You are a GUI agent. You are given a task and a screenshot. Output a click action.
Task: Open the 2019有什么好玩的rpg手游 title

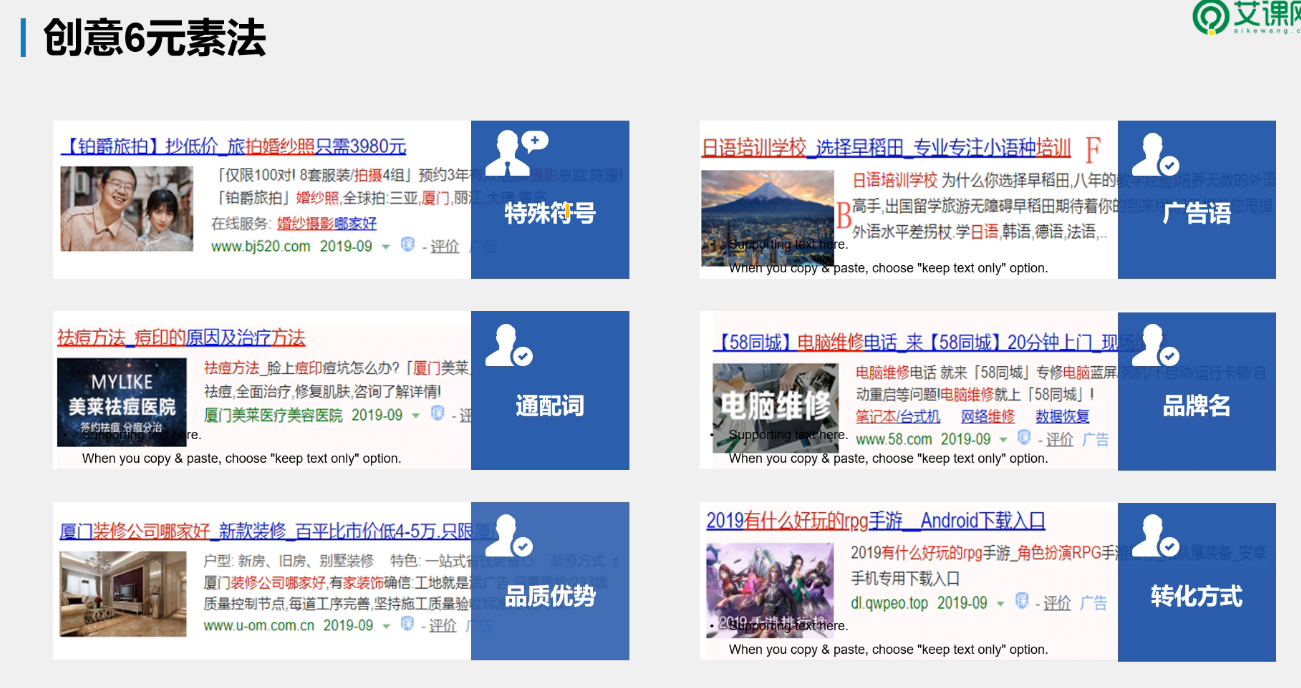pos(876,520)
